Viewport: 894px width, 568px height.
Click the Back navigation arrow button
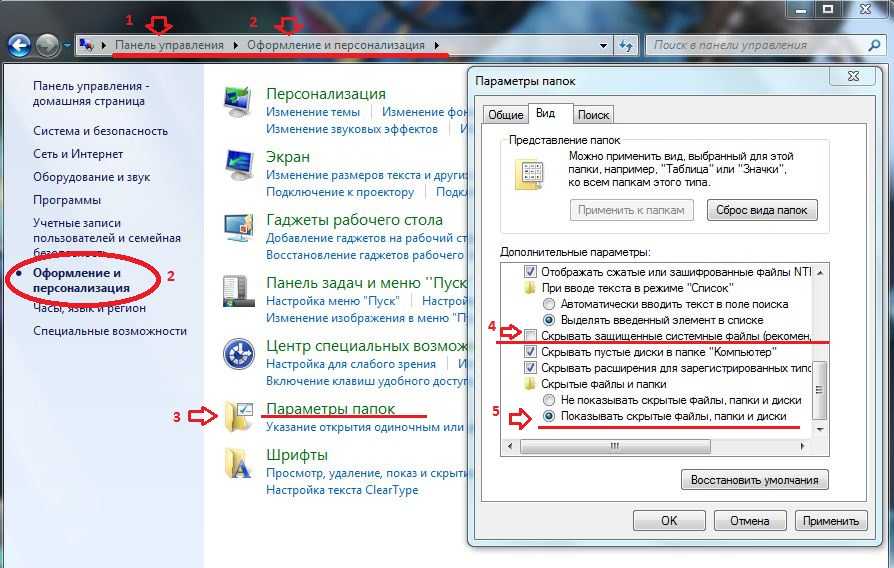(19, 45)
